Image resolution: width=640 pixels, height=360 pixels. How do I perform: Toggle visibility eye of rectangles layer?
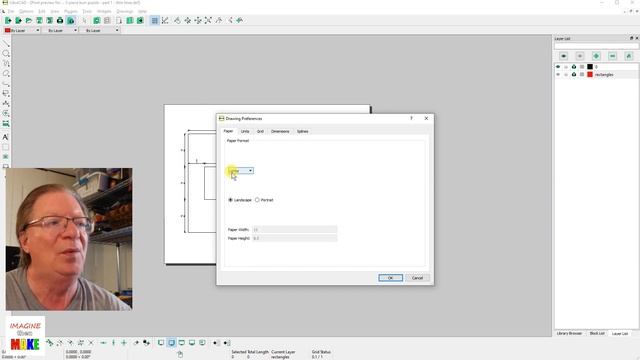[558, 75]
